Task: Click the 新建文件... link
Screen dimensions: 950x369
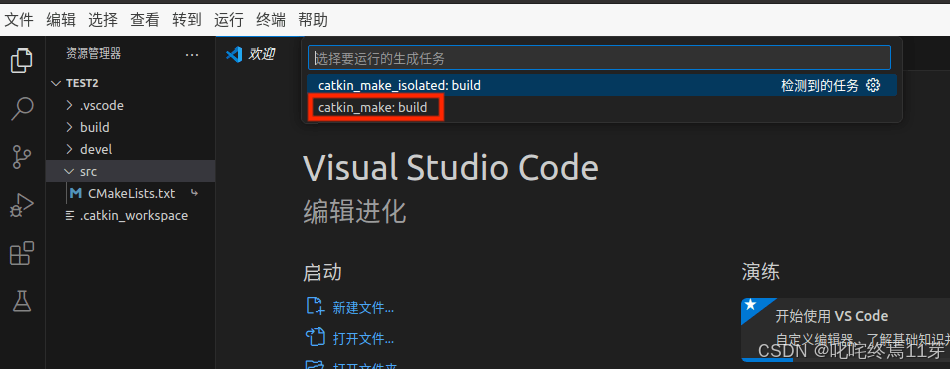Action: point(364,308)
